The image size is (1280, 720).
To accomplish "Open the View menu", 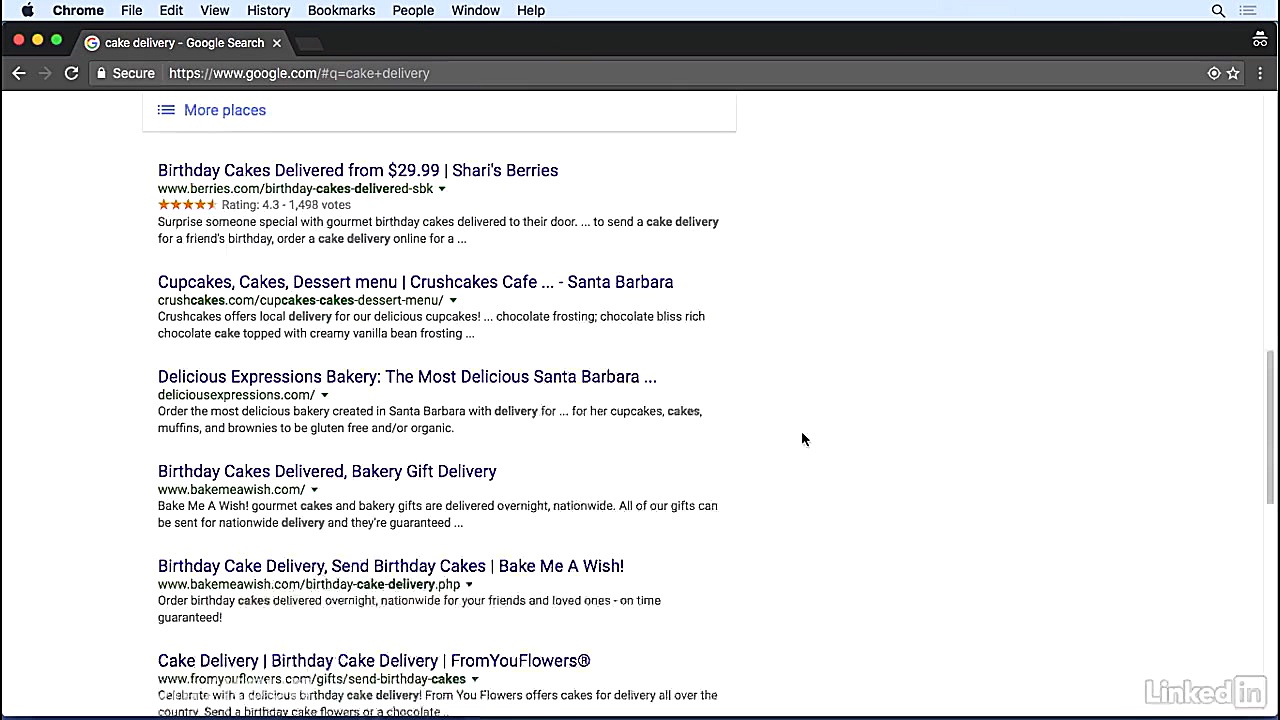I will click(x=214, y=10).
